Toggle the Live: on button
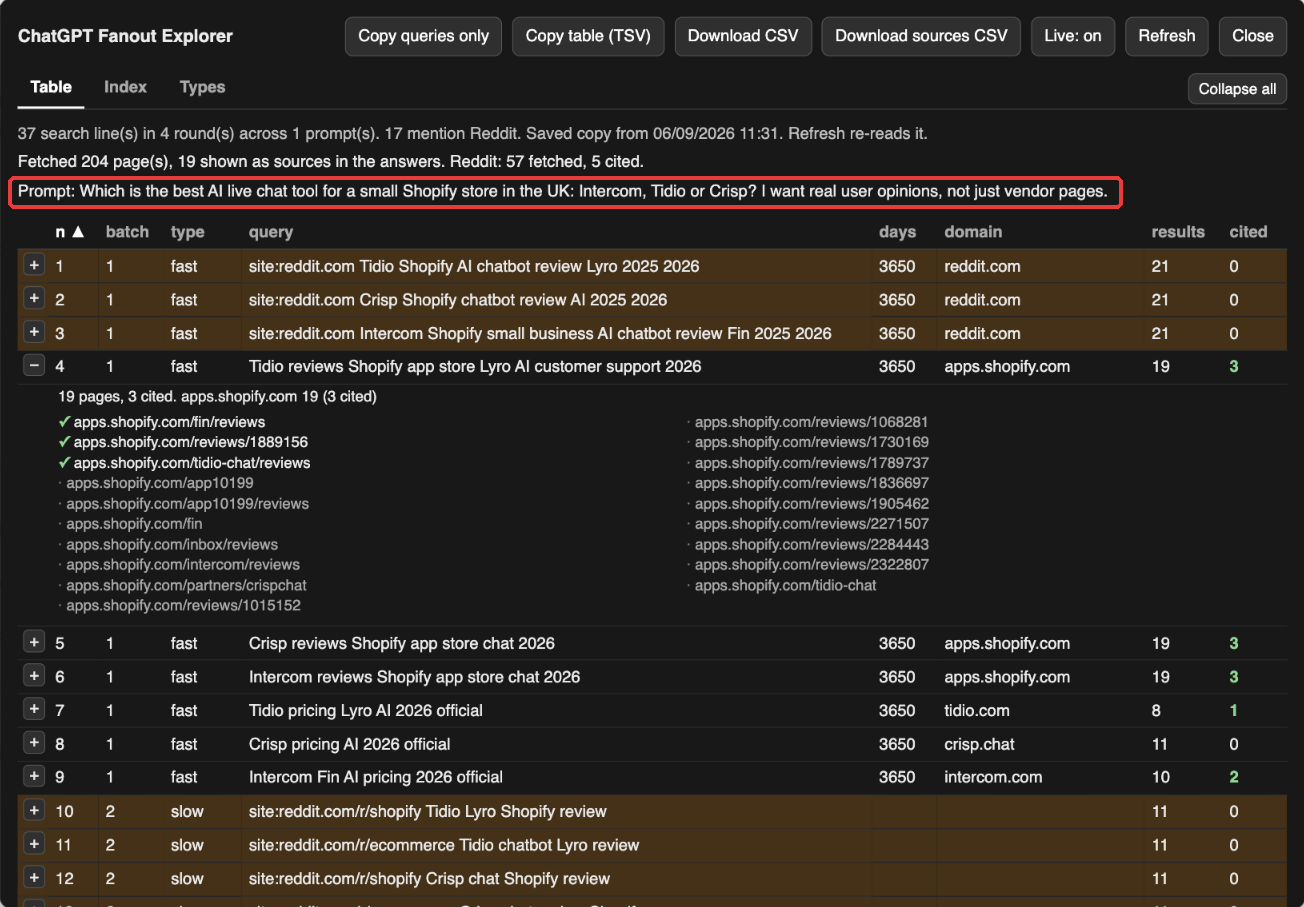 pos(1072,36)
